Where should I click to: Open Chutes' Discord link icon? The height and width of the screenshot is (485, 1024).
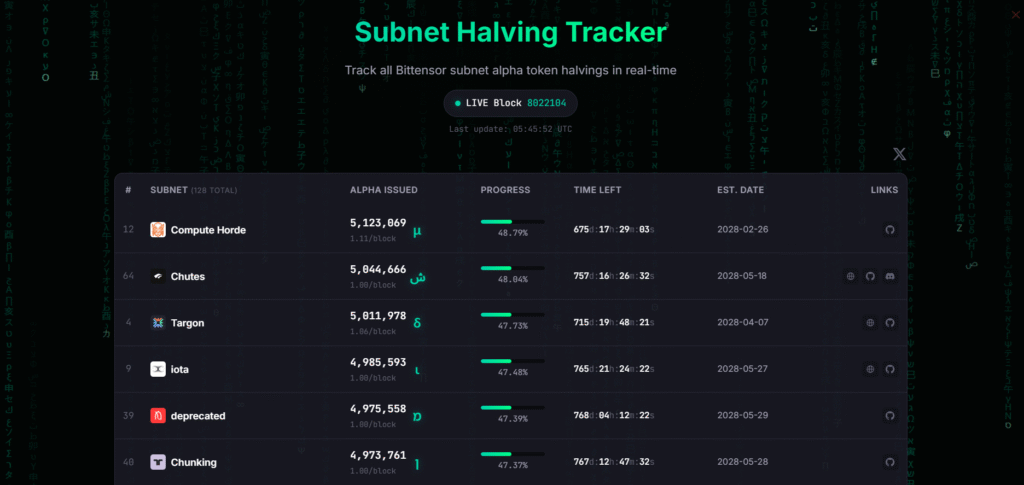click(890, 276)
